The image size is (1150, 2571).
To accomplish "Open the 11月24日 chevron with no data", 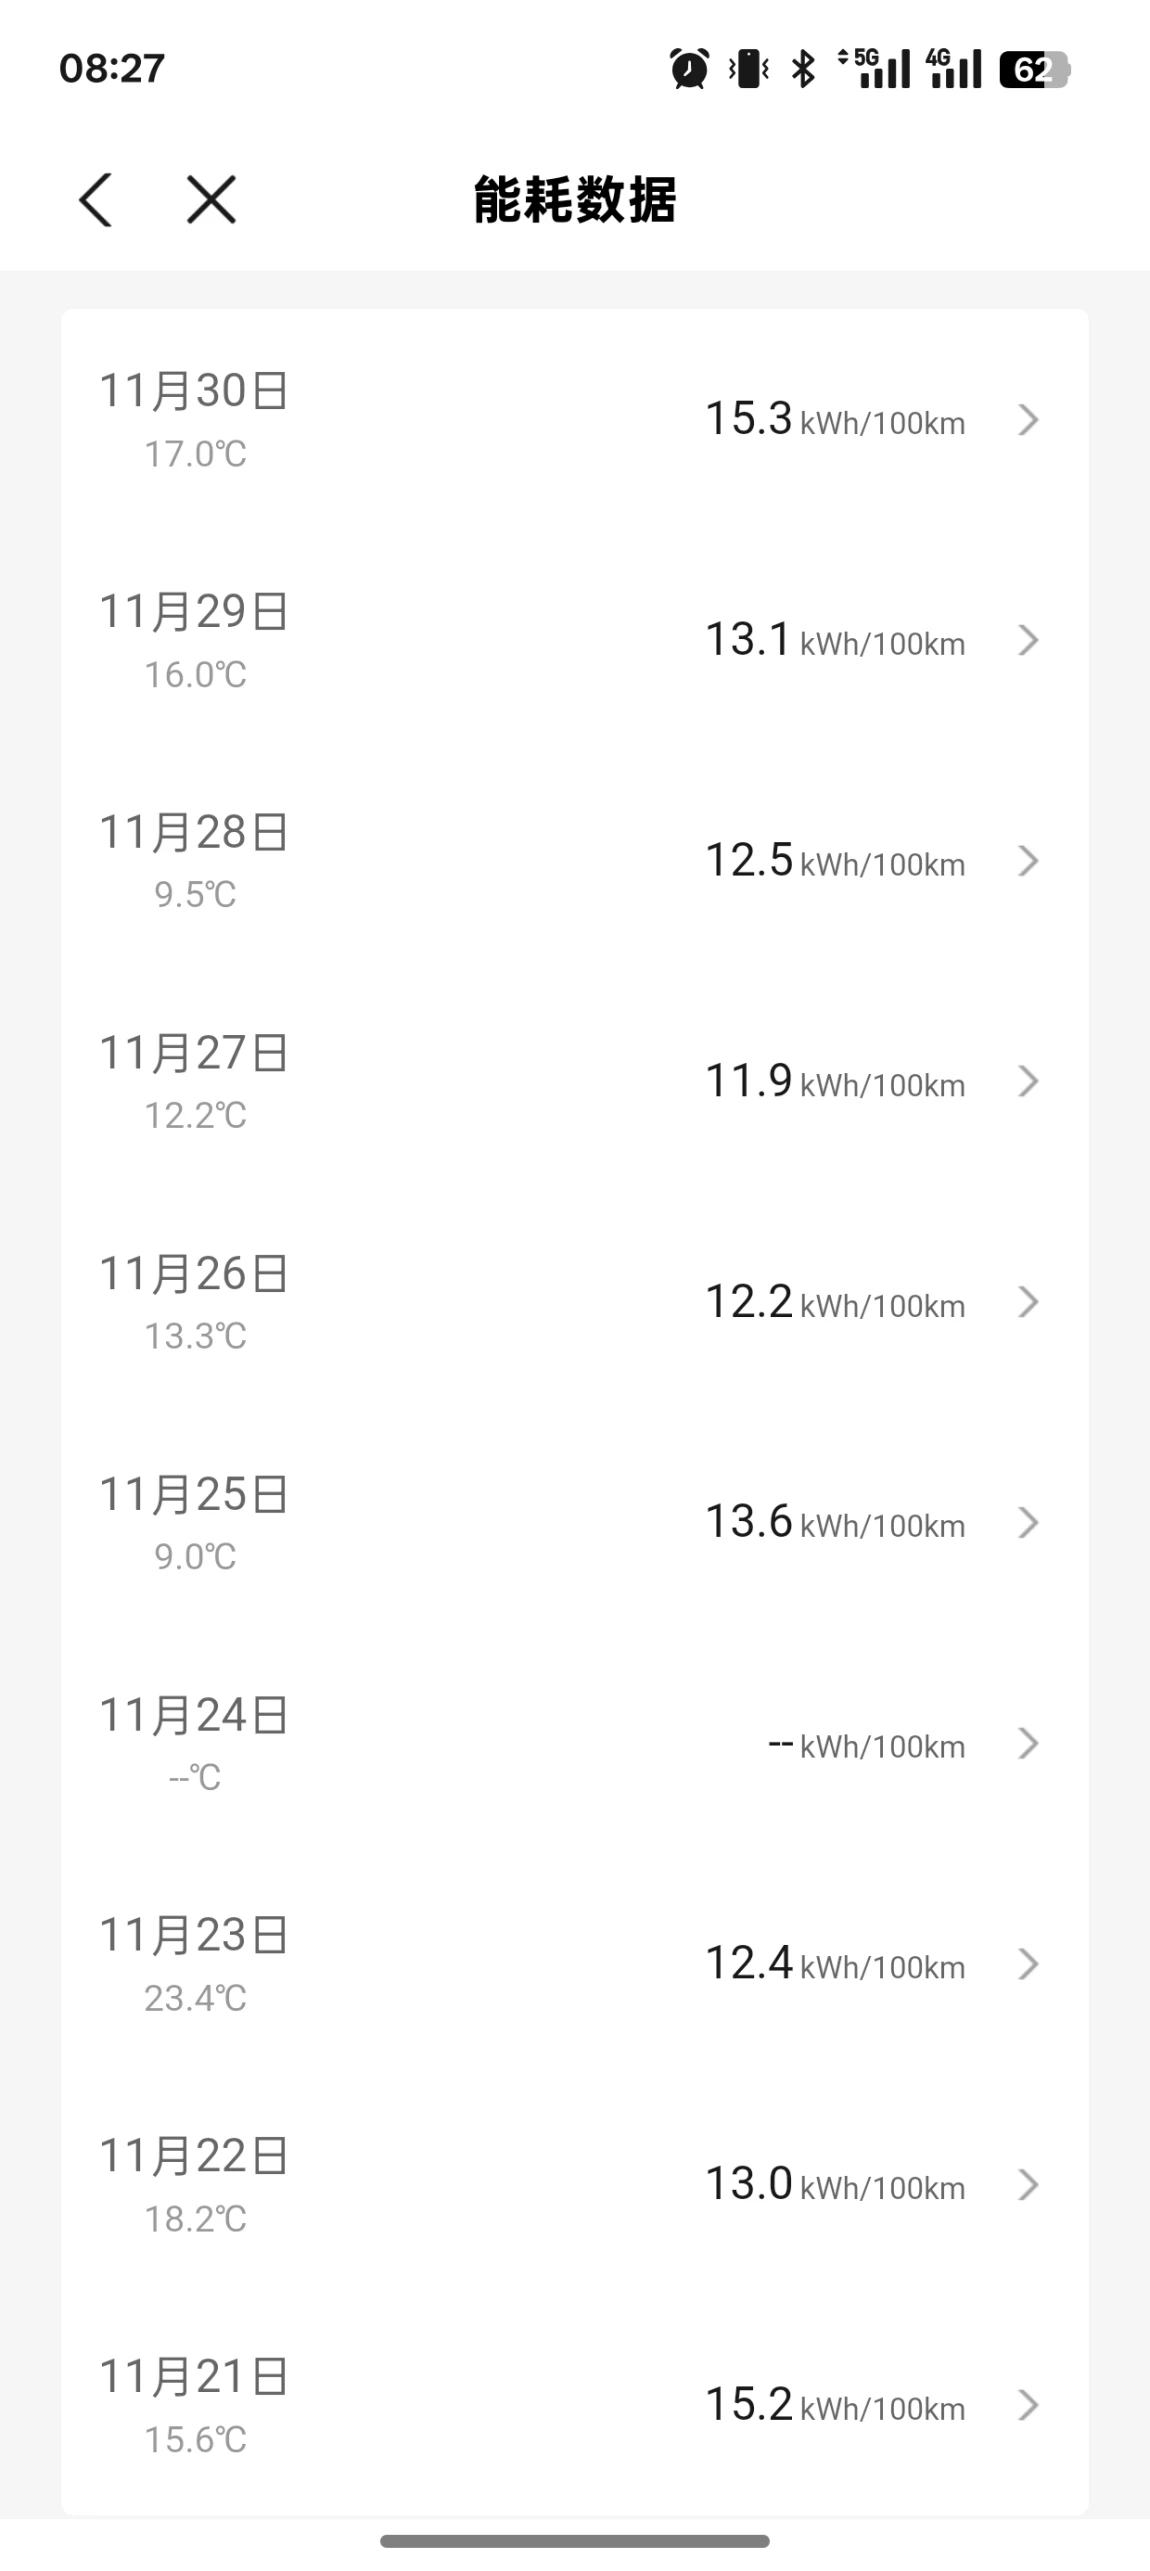I will [1028, 1744].
